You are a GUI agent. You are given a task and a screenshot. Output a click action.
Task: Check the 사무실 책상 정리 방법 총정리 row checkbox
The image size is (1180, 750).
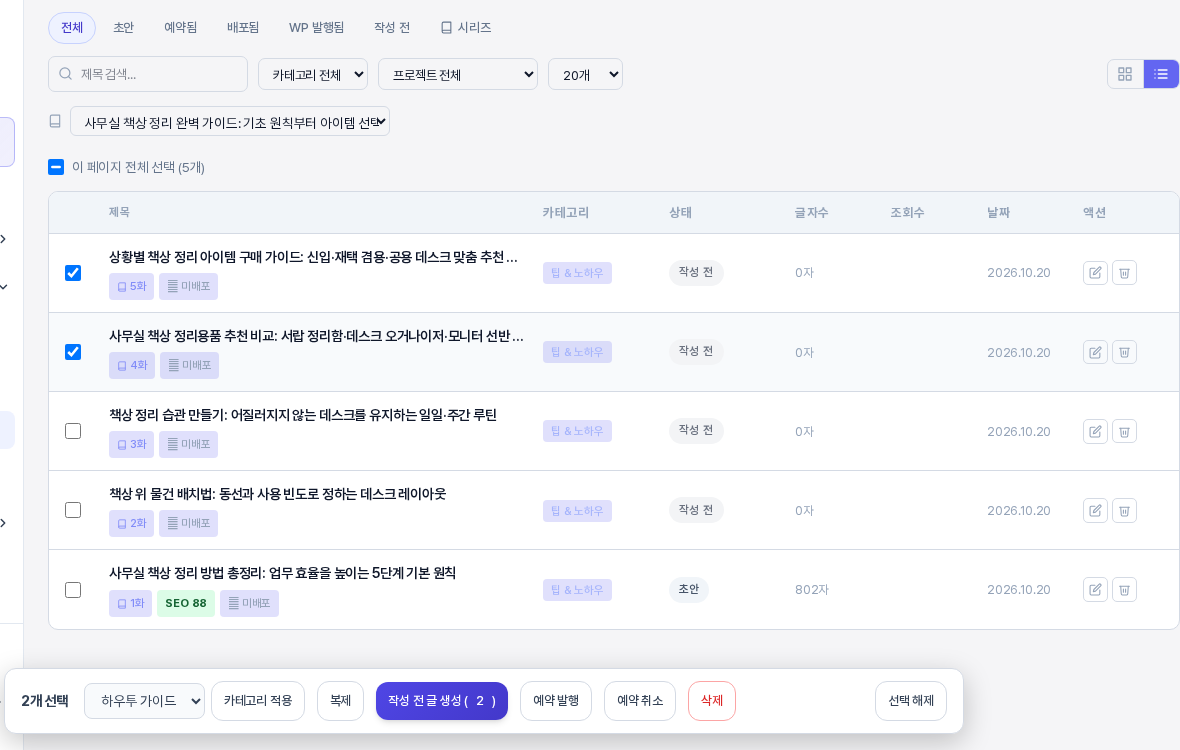pyautogui.click(x=73, y=590)
